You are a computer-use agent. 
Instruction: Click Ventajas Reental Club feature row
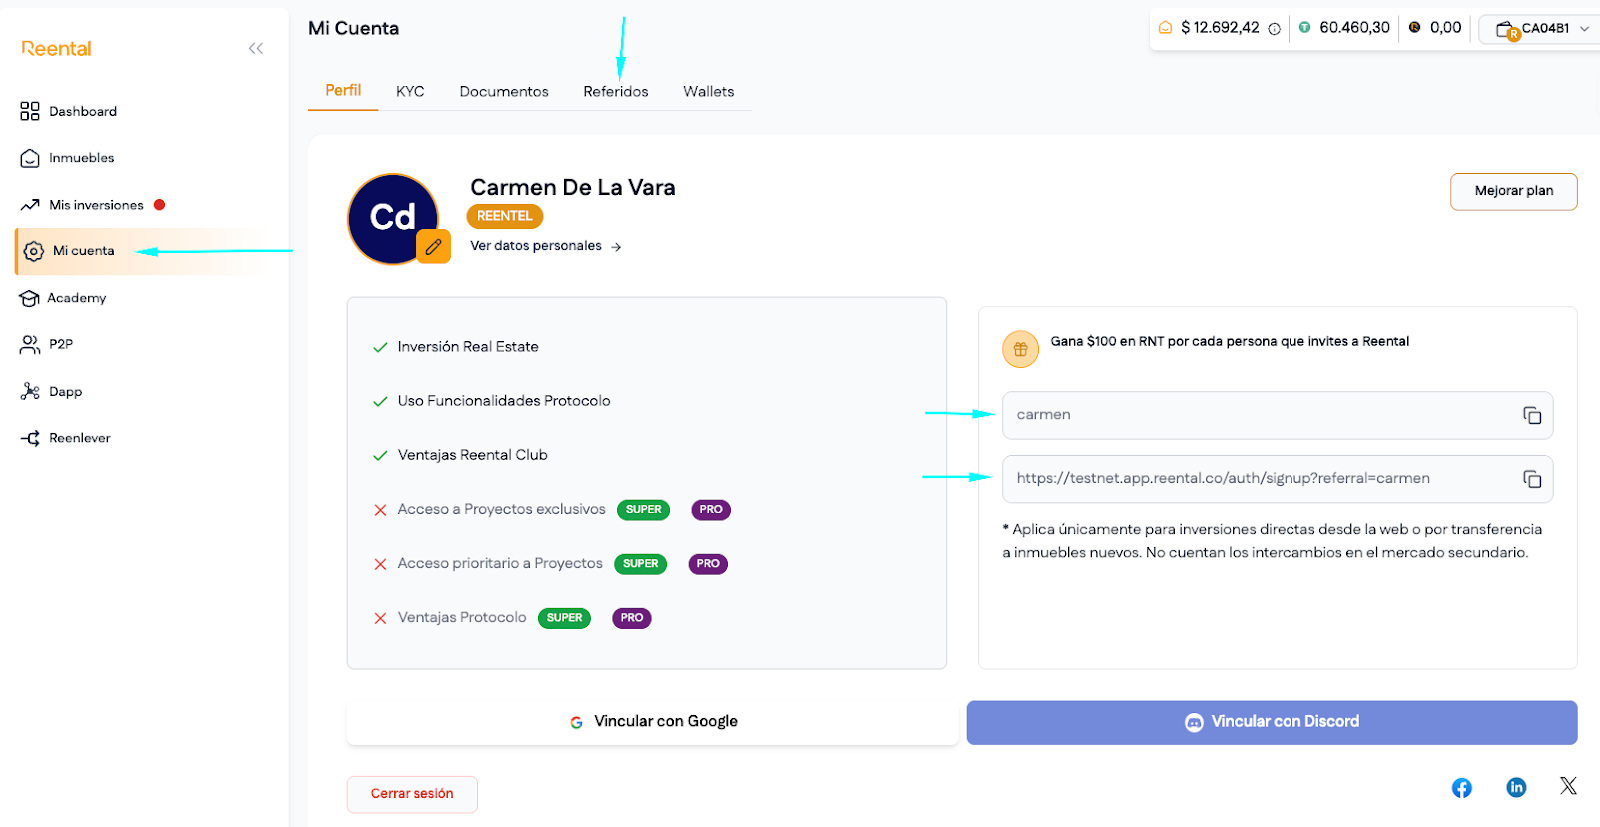[x=460, y=455]
